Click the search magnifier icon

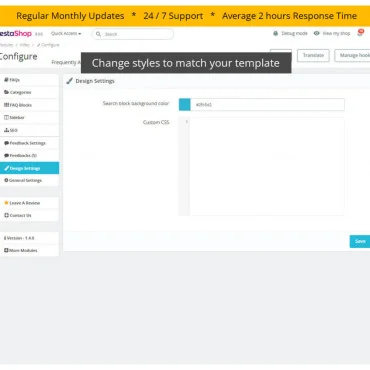[x=98, y=34]
